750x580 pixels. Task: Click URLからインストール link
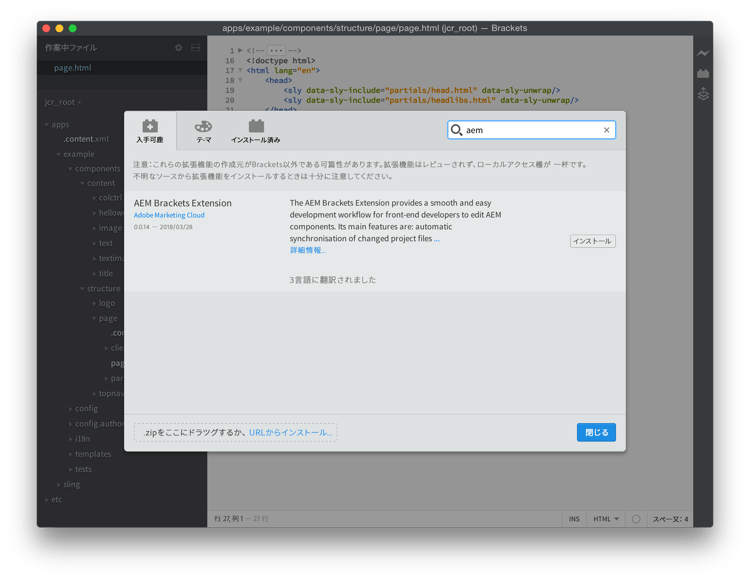[290, 432]
